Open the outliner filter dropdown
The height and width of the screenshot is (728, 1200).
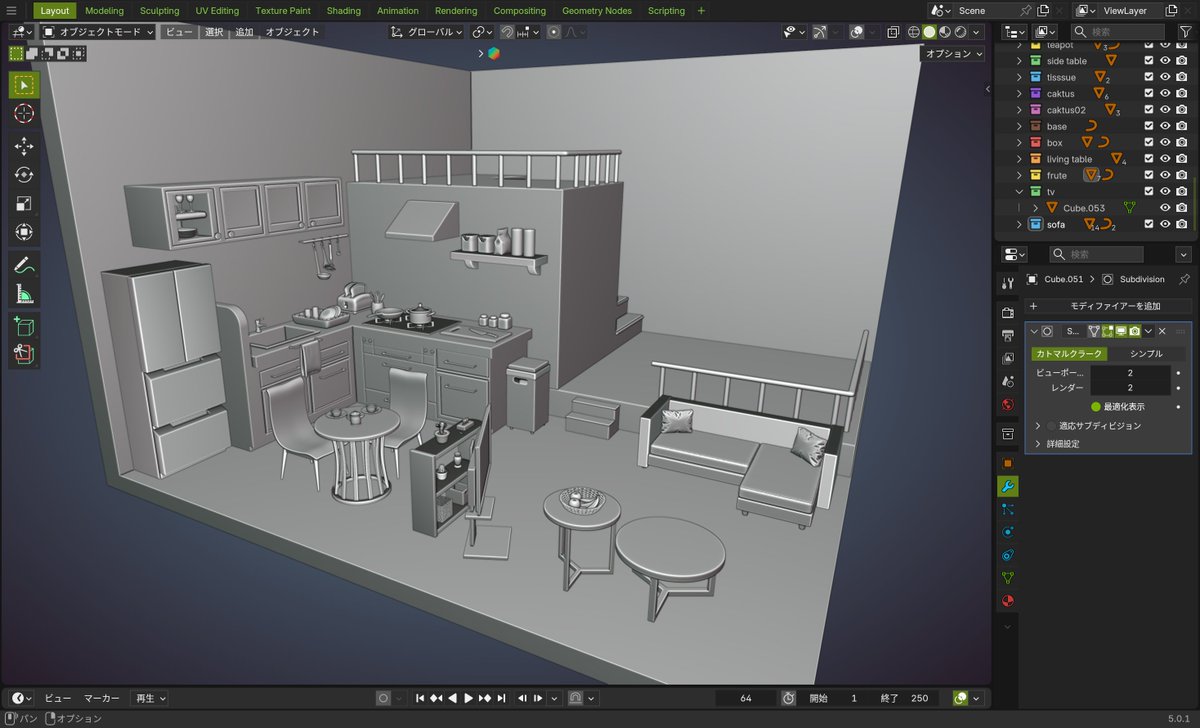click(1185, 32)
